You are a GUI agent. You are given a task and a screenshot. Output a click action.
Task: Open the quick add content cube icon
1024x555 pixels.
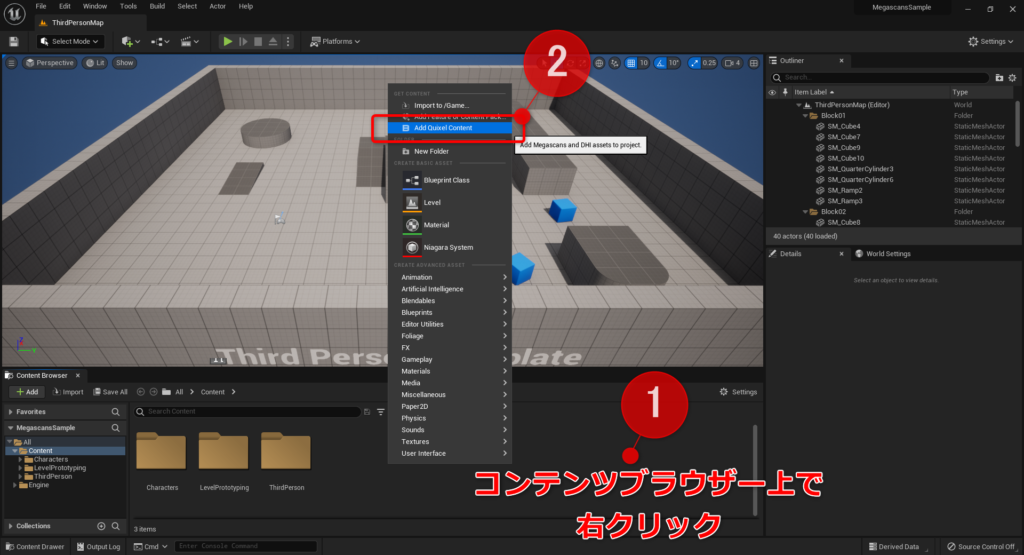[129, 41]
